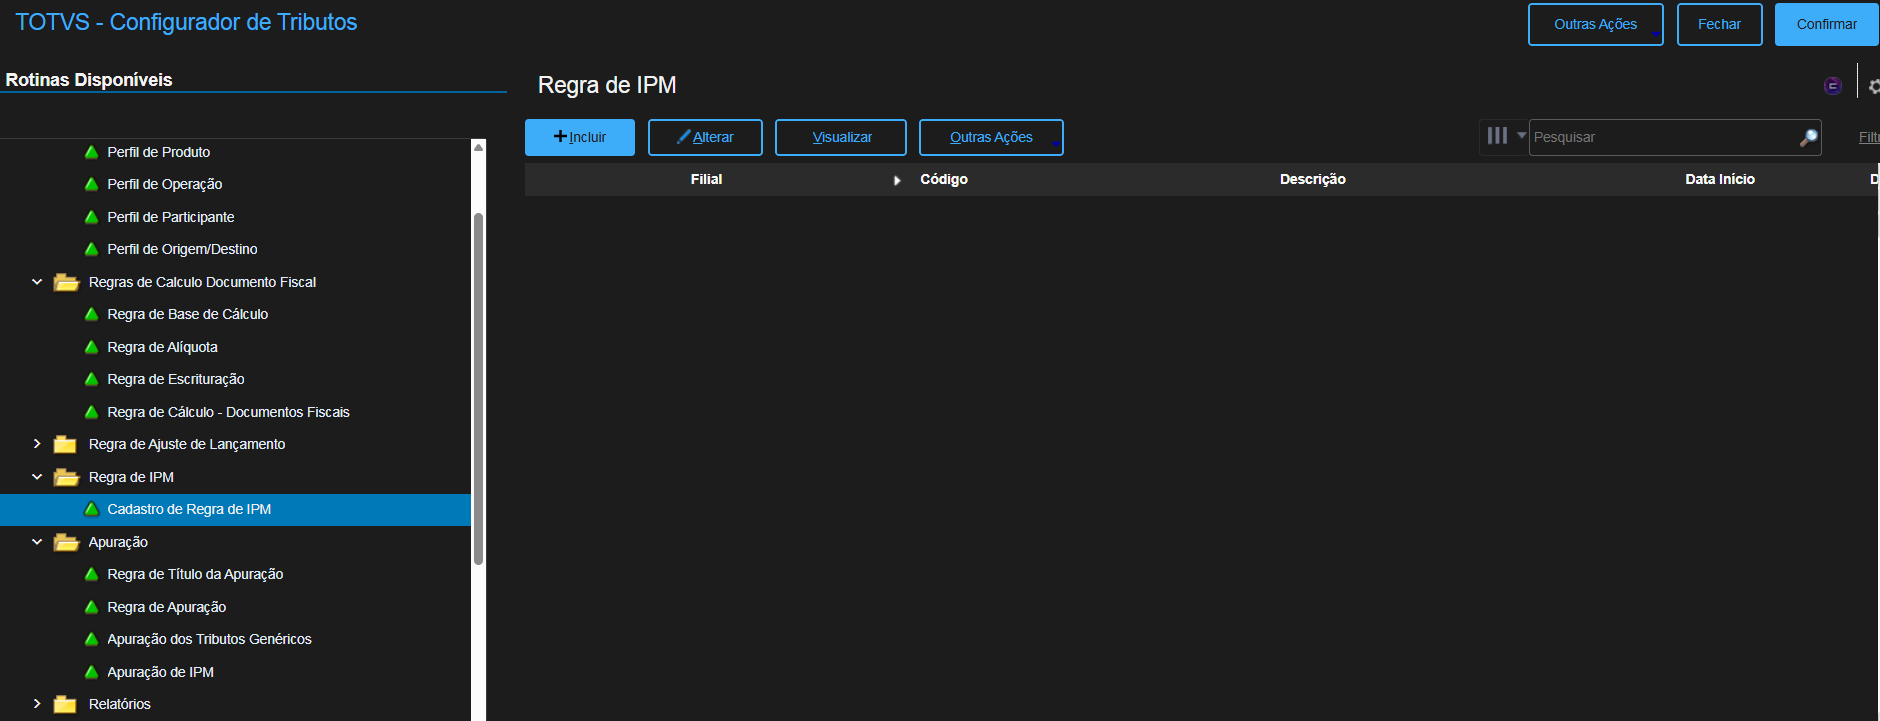The height and width of the screenshot is (721, 1880).
Task: Select the Perfil de Participante routine icon
Action: (91, 217)
